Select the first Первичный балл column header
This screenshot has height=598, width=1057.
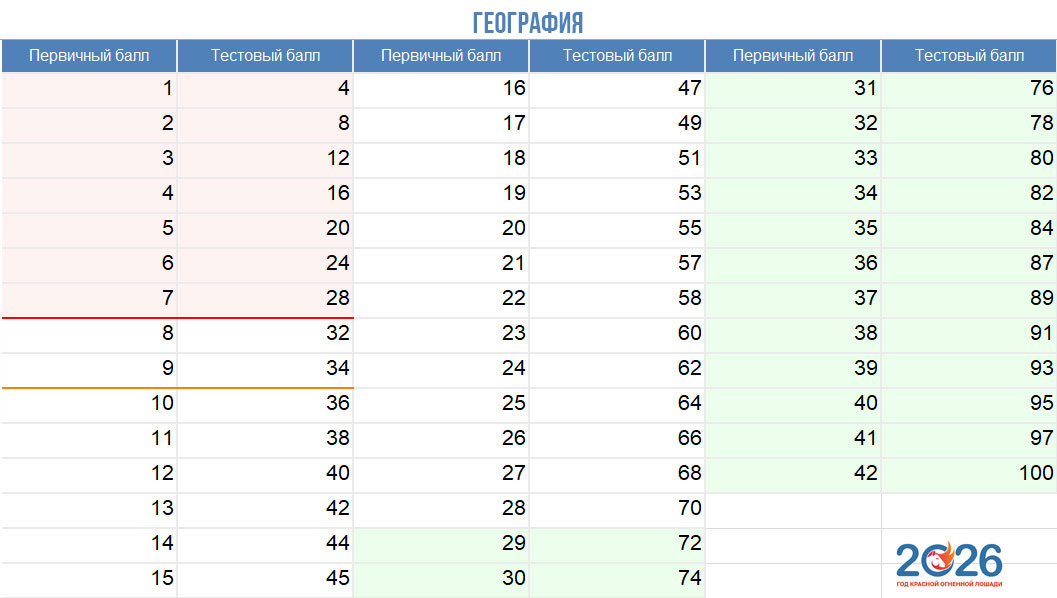(x=89, y=56)
